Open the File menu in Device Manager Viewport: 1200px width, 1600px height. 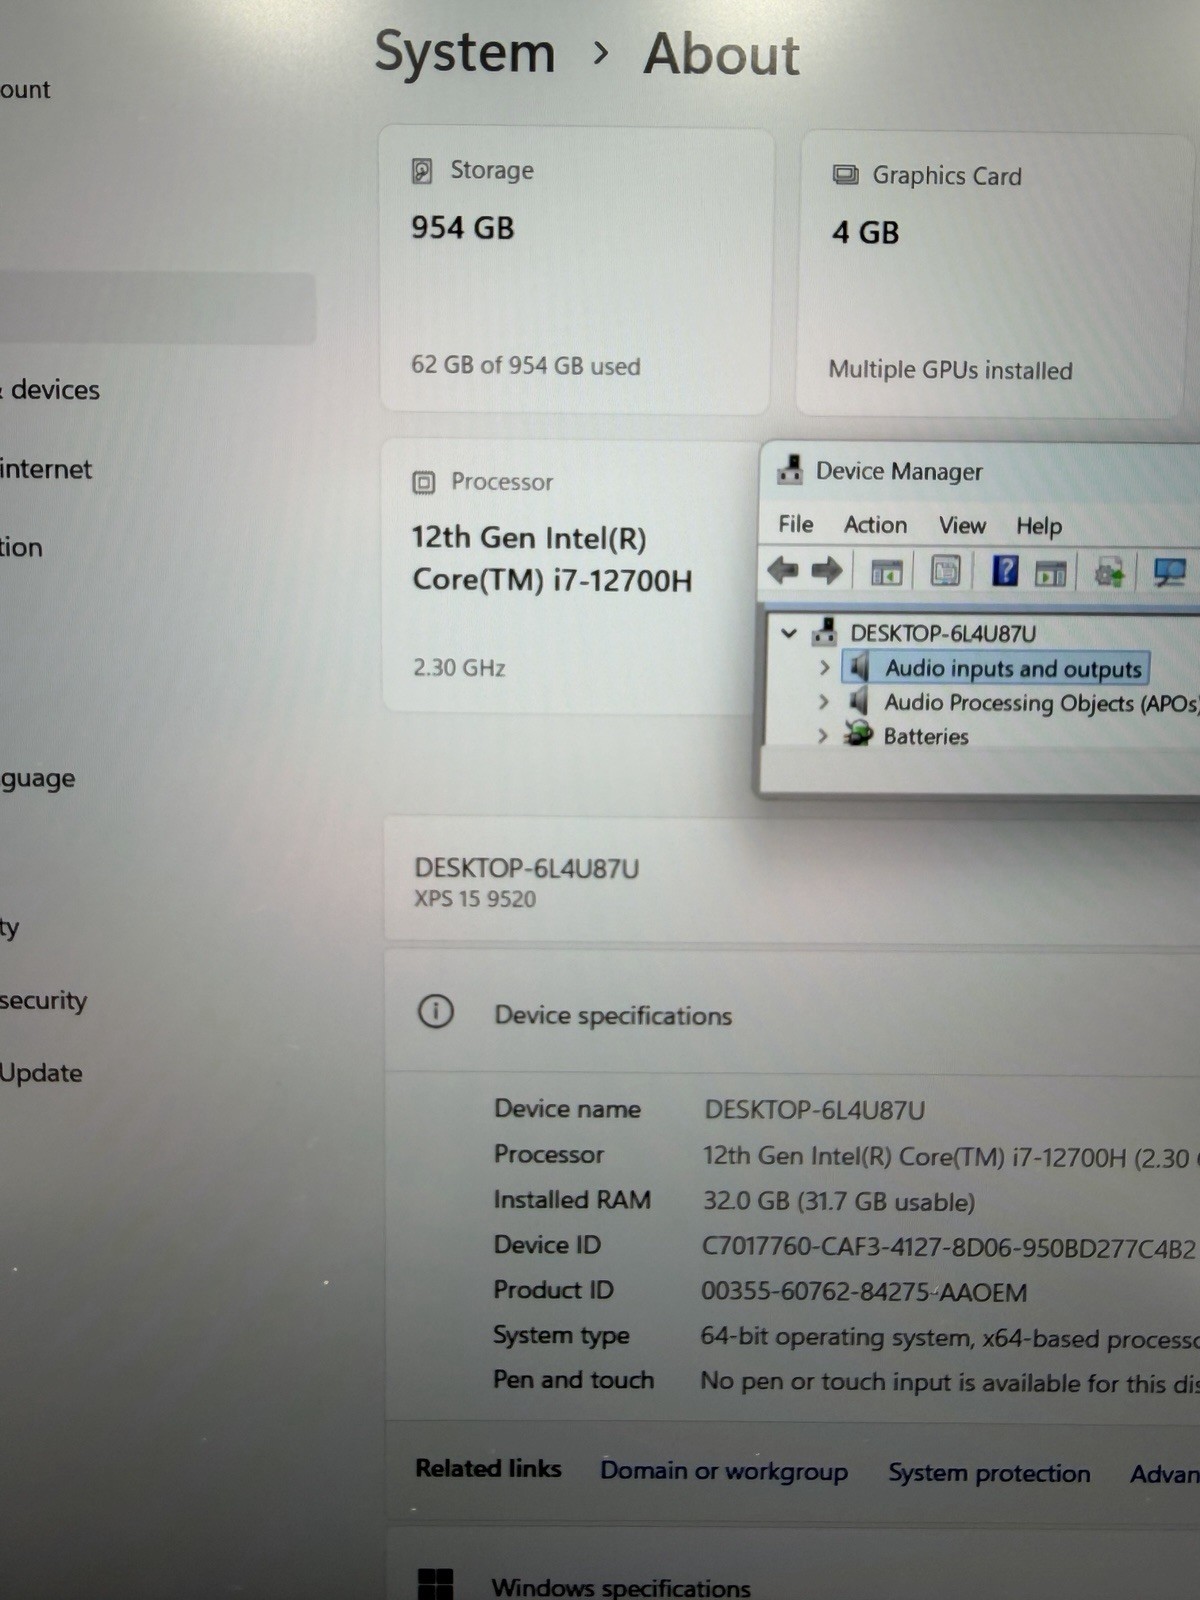(796, 524)
